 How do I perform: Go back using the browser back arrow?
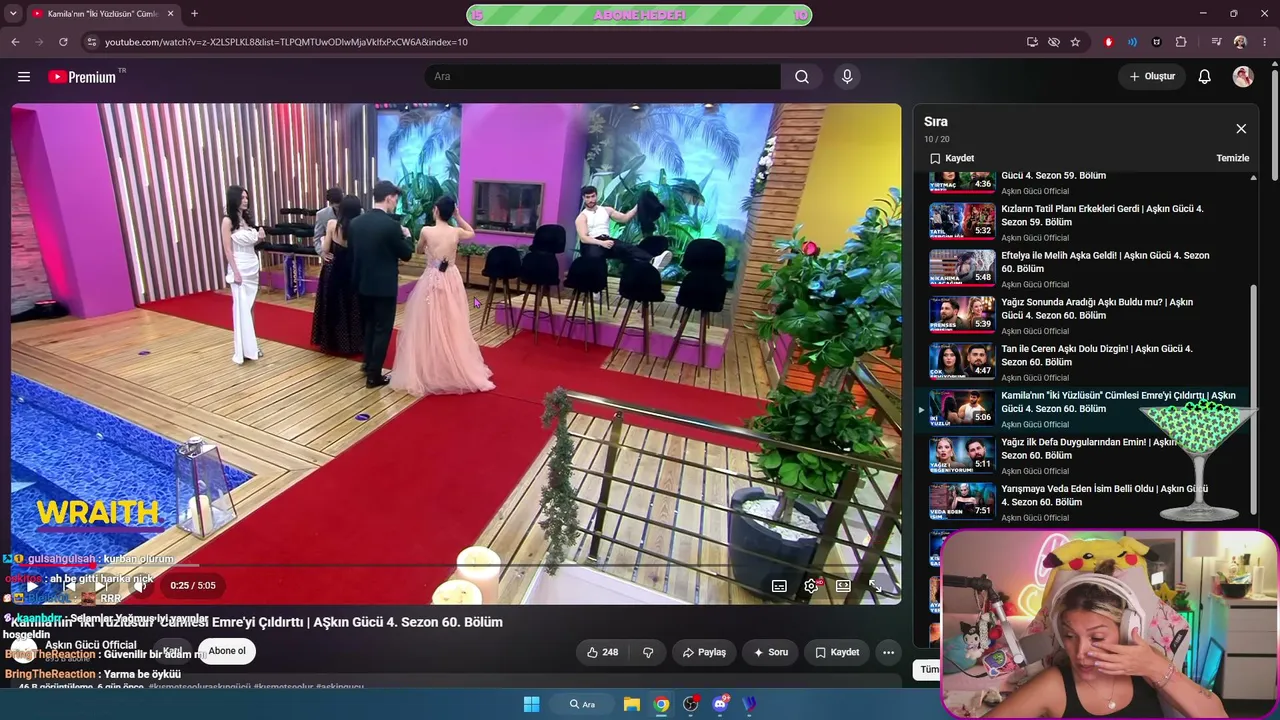pyautogui.click(x=15, y=42)
